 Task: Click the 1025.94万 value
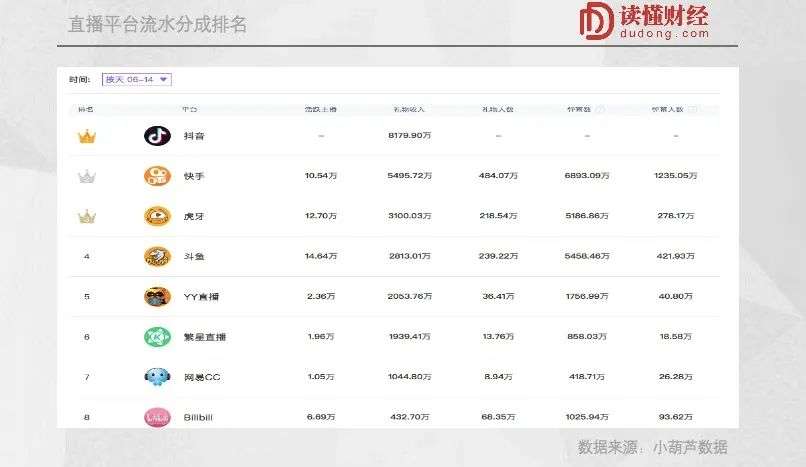click(x=587, y=417)
